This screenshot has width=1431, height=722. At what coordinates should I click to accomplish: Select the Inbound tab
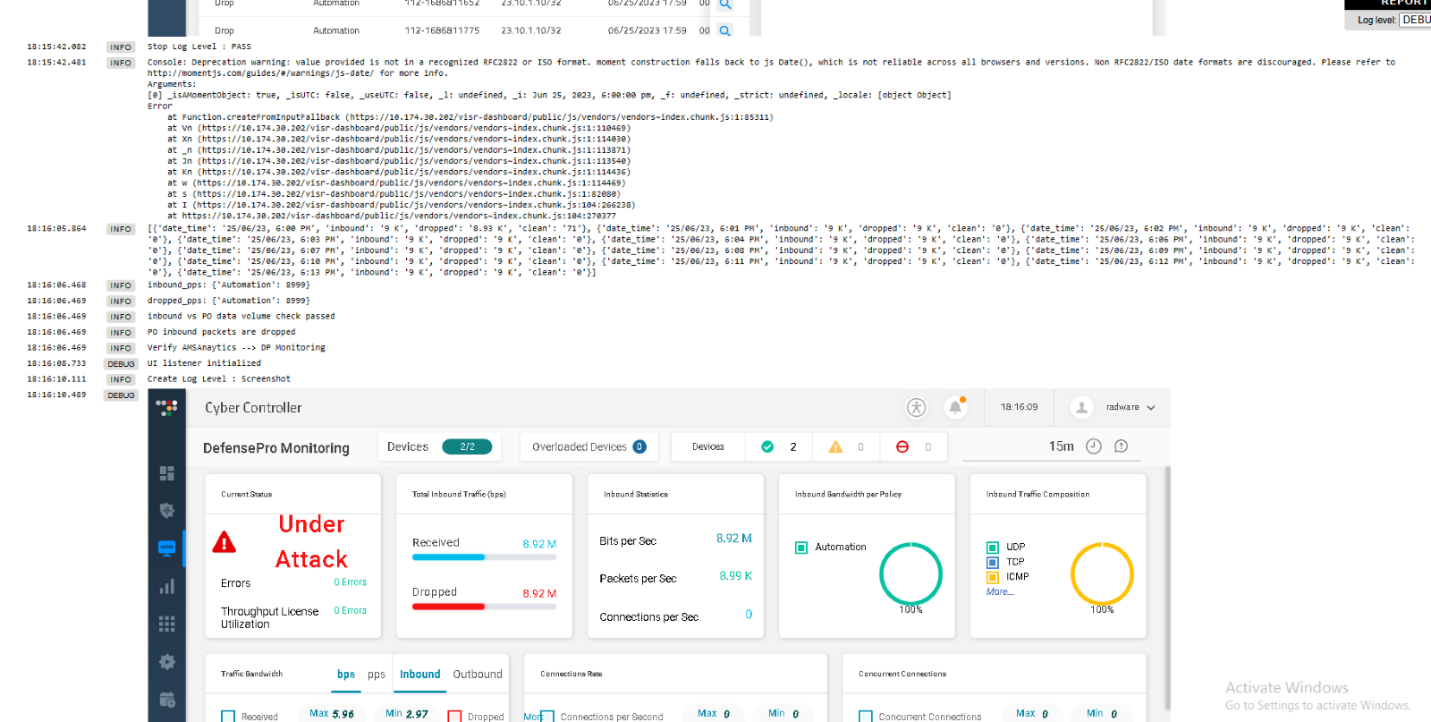coord(420,674)
